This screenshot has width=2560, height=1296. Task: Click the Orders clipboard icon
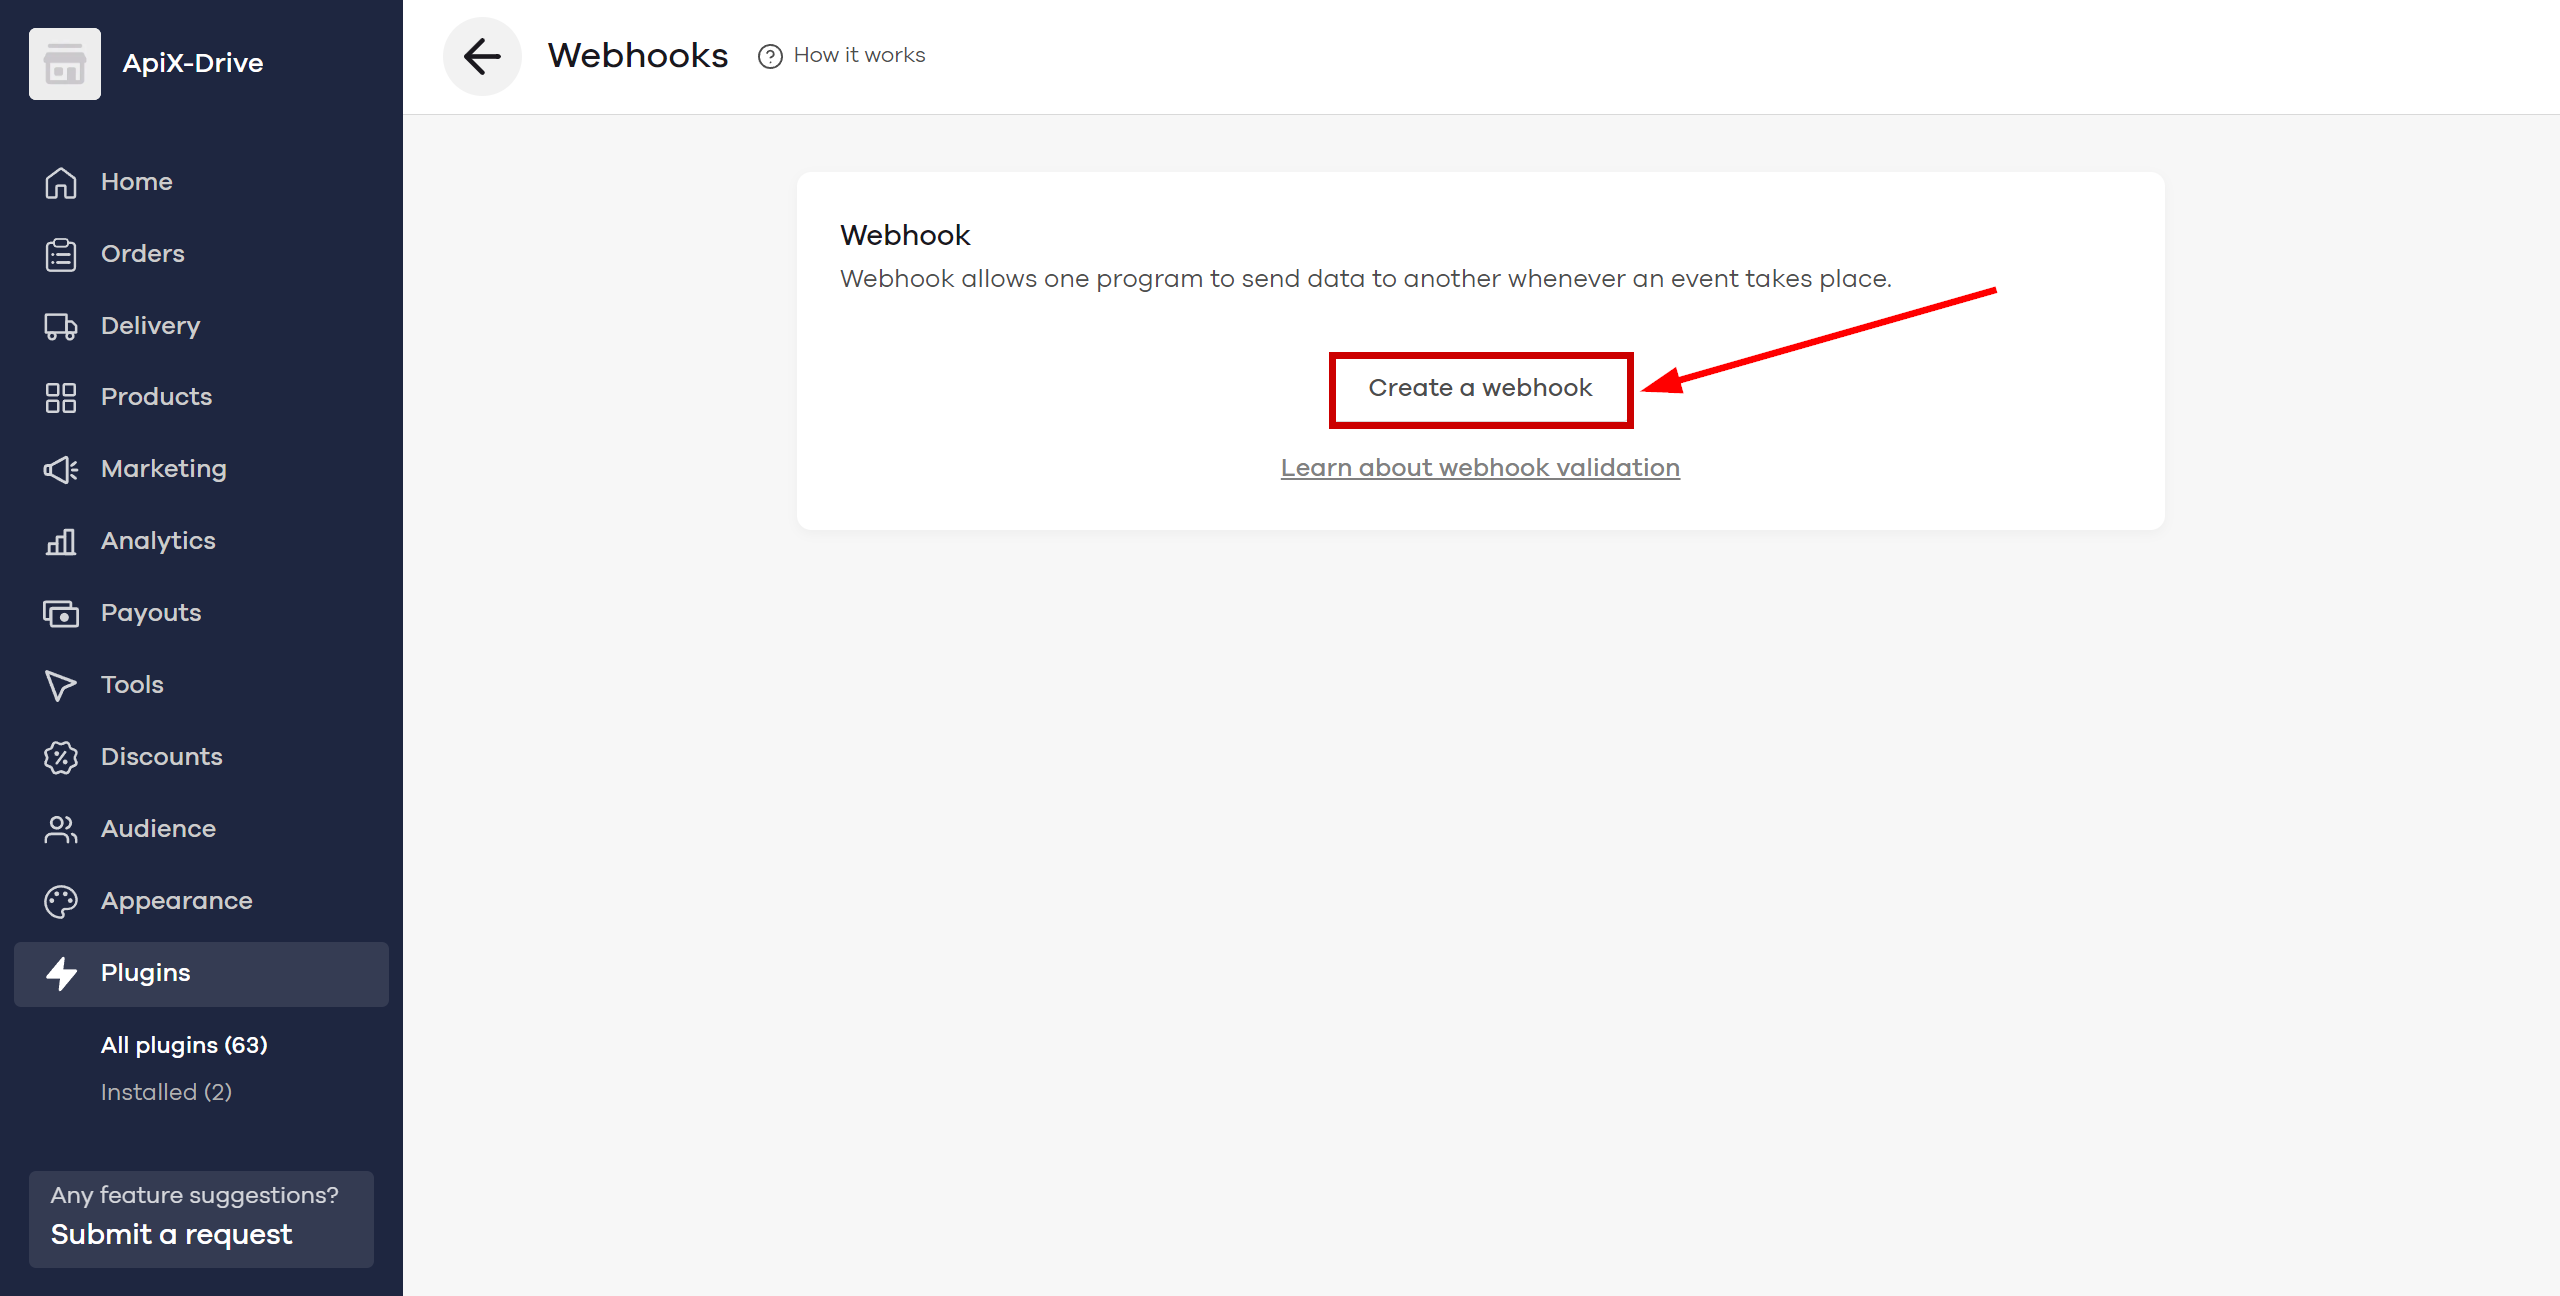point(61,254)
